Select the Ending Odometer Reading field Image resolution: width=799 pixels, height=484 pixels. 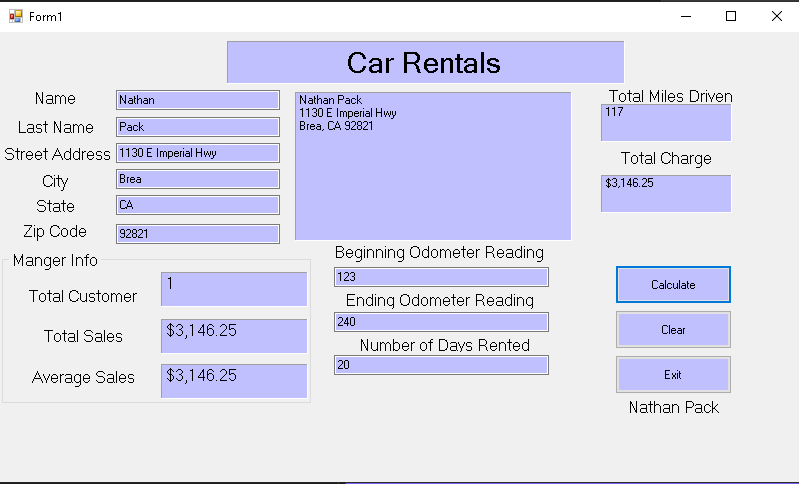(x=441, y=322)
